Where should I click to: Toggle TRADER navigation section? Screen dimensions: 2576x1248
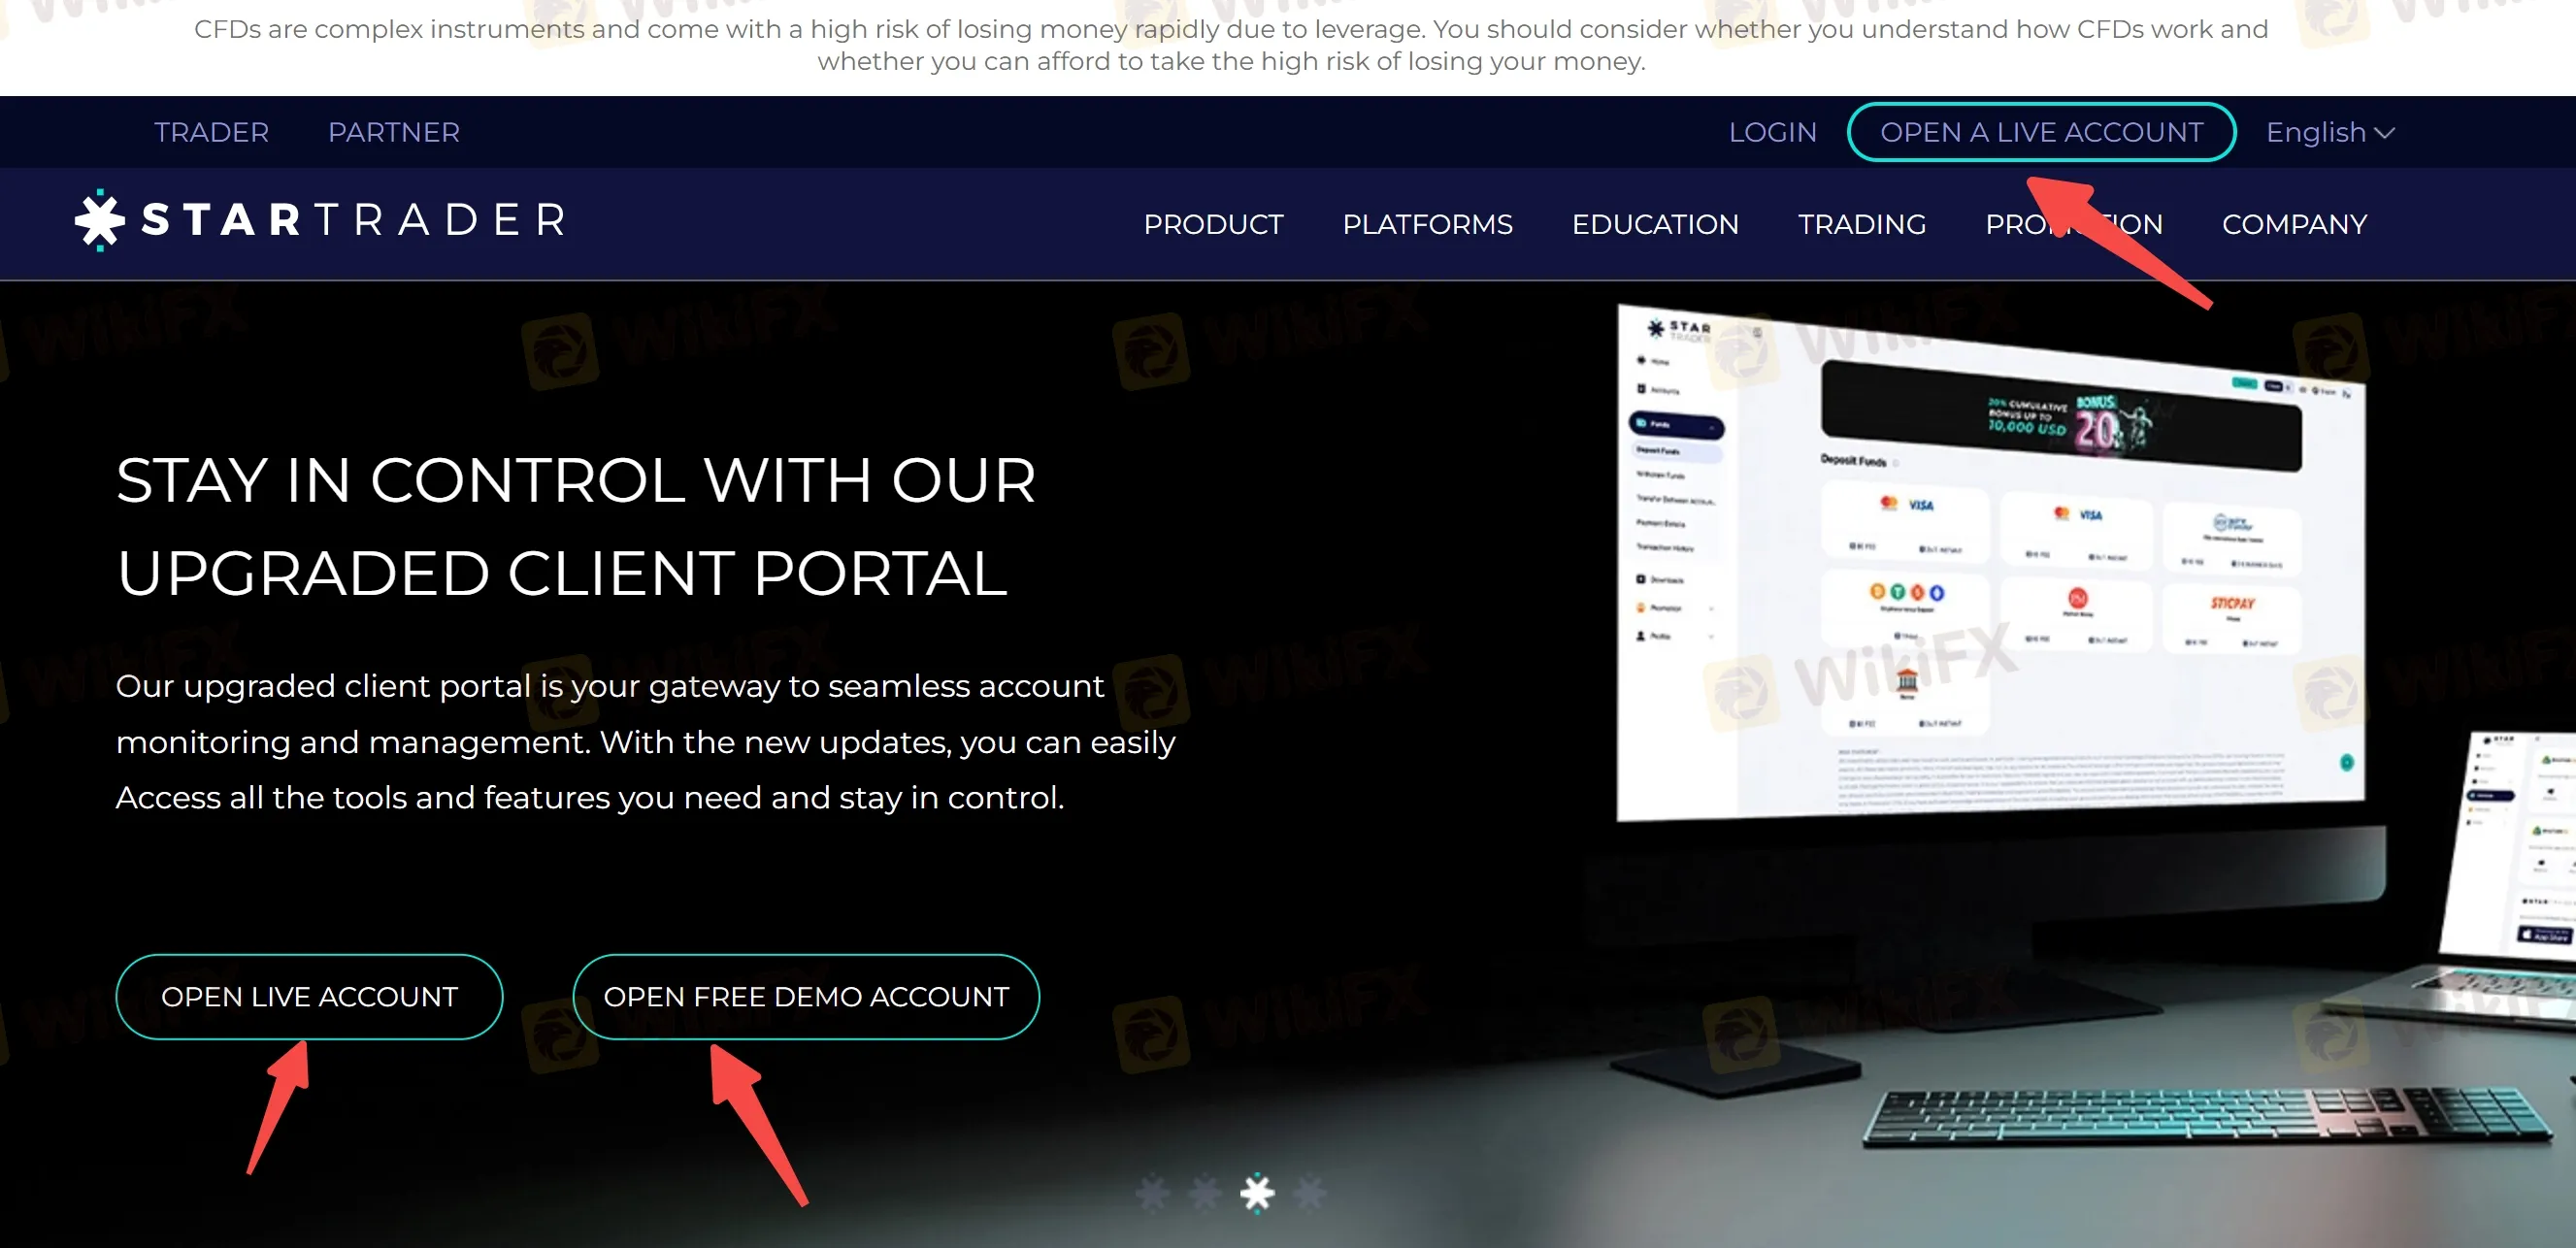point(209,131)
